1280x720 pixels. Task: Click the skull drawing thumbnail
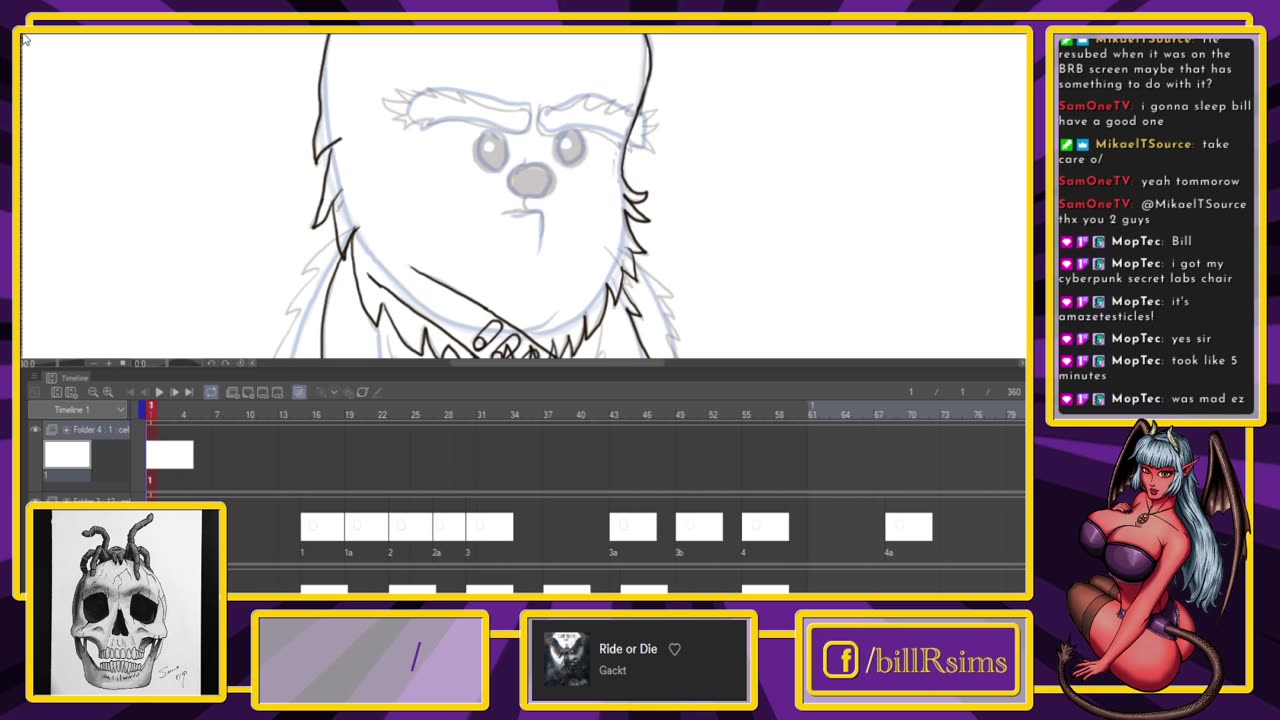(x=125, y=601)
